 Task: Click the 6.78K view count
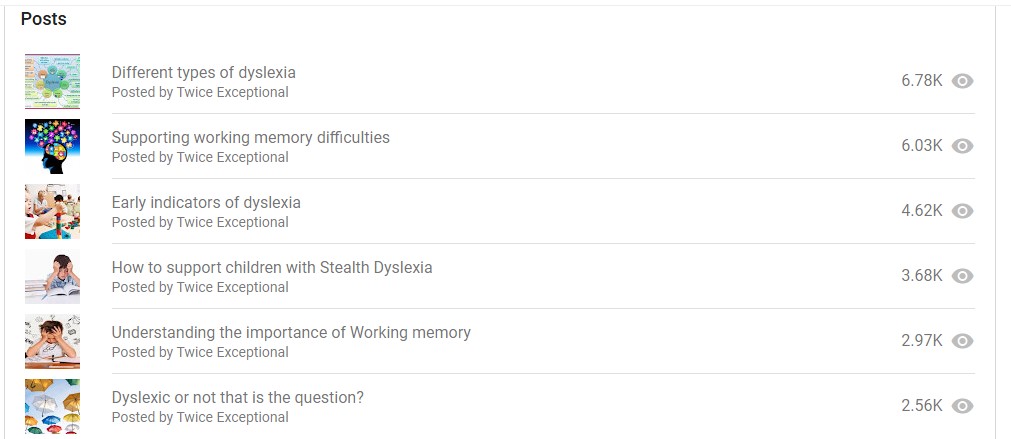click(x=921, y=81)
